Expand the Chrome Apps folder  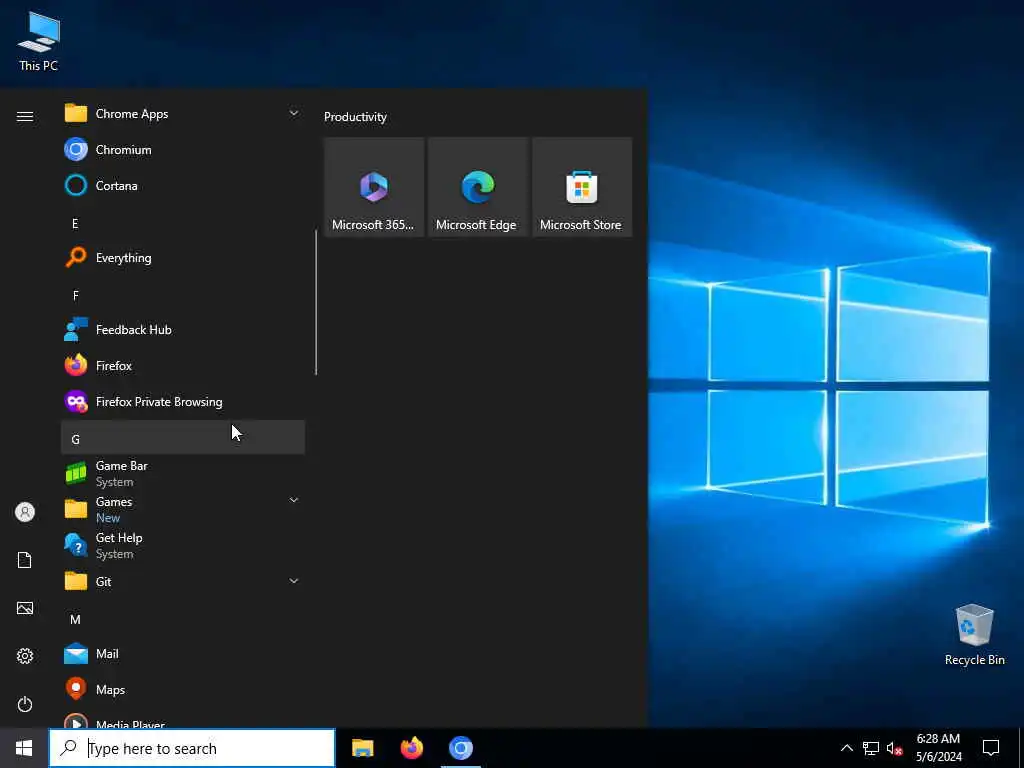[183, 114]
